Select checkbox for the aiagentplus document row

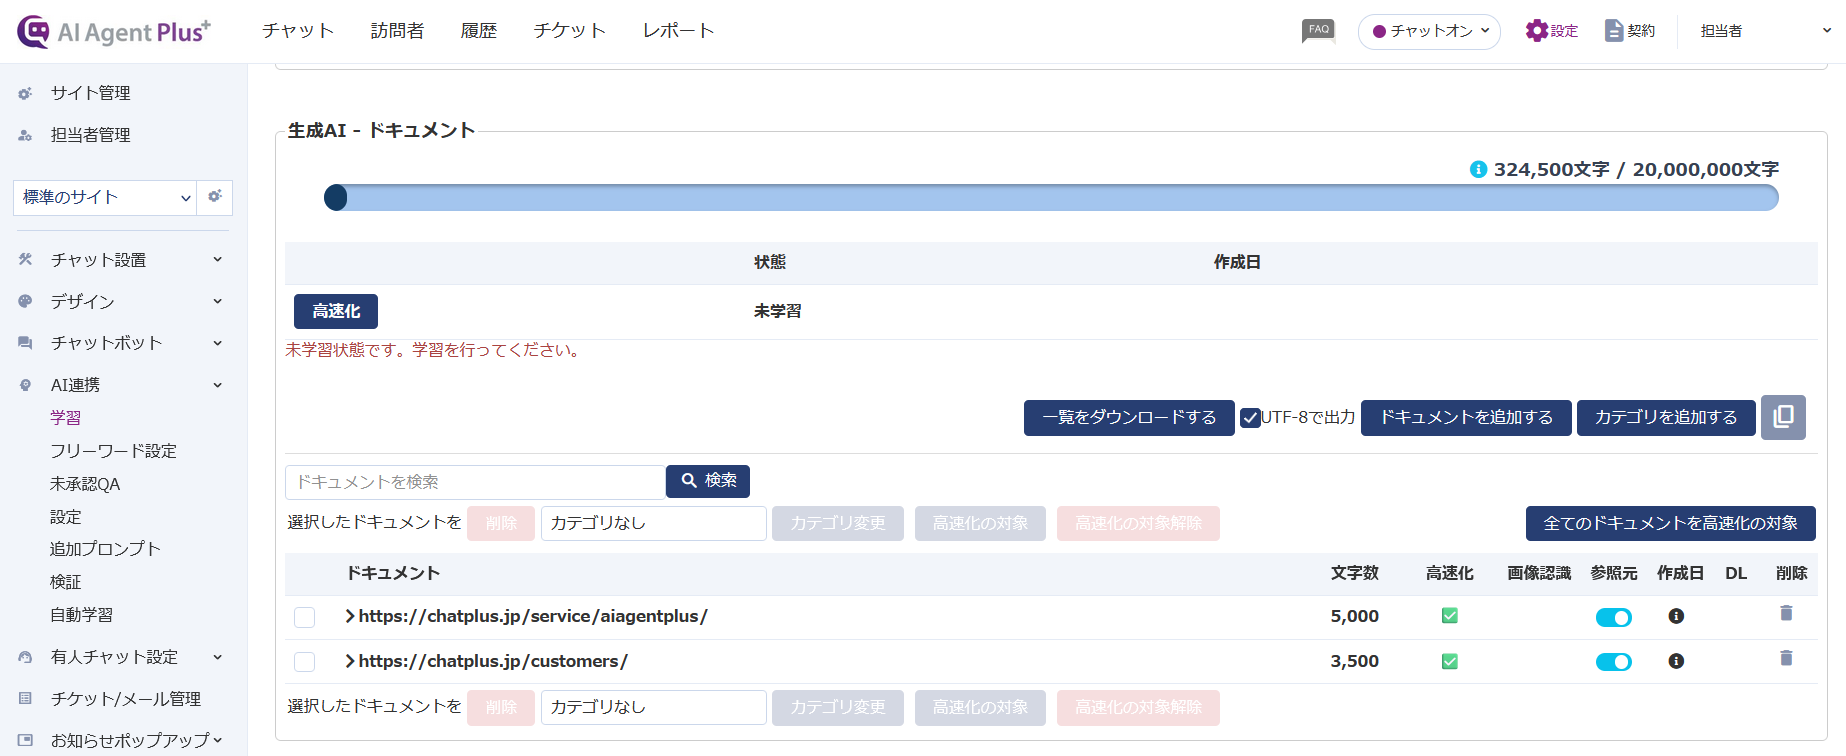coord(305,617)
